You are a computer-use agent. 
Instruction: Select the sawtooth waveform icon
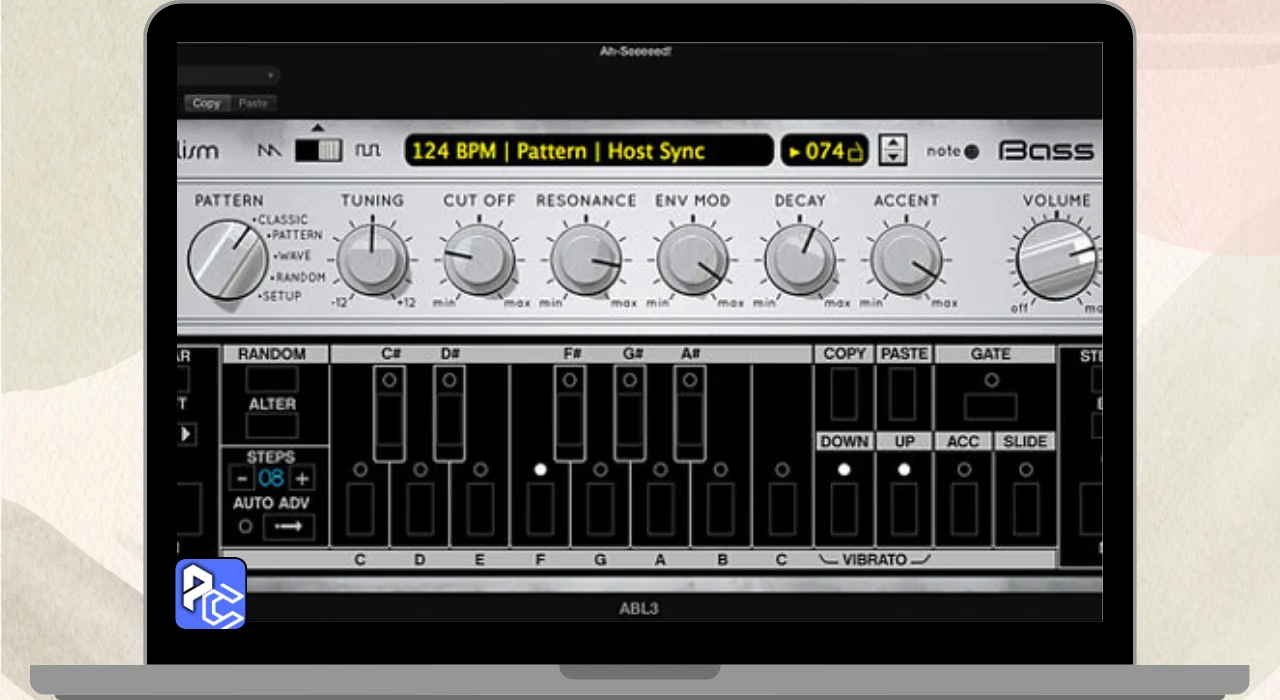pos(270,151)
